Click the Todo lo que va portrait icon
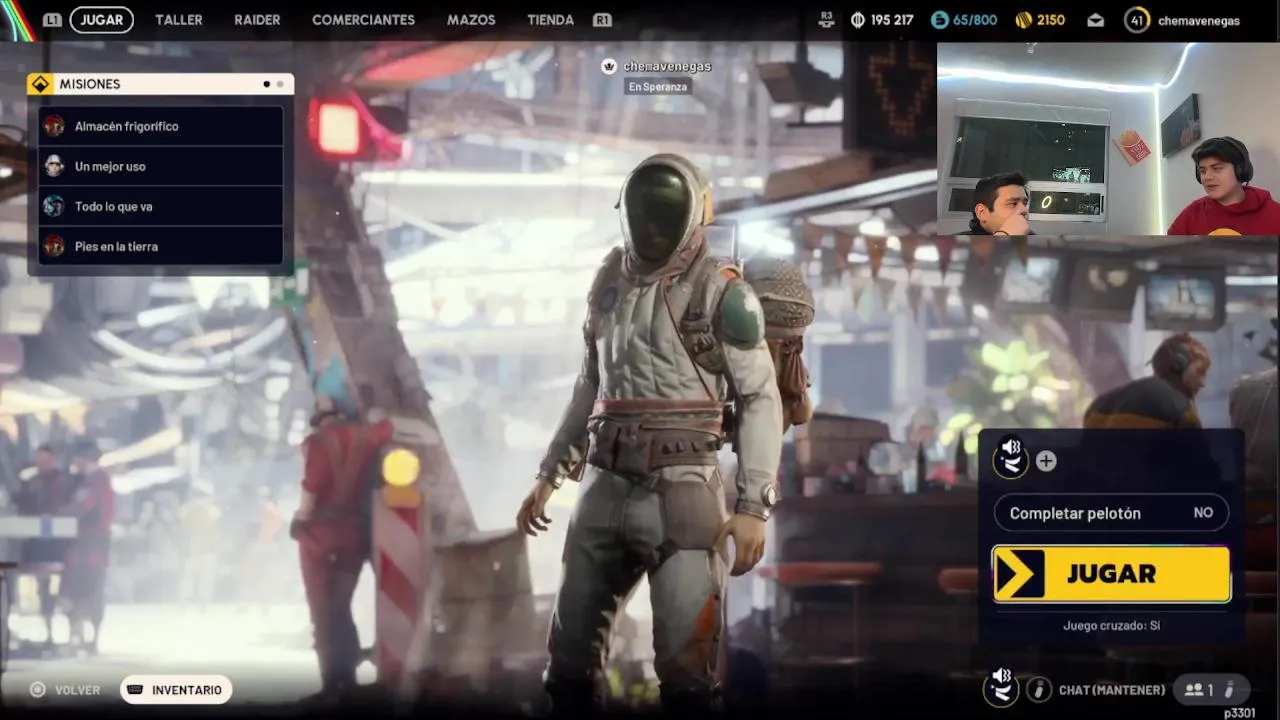Screen dimensions: 1280x720 [54, 206]
